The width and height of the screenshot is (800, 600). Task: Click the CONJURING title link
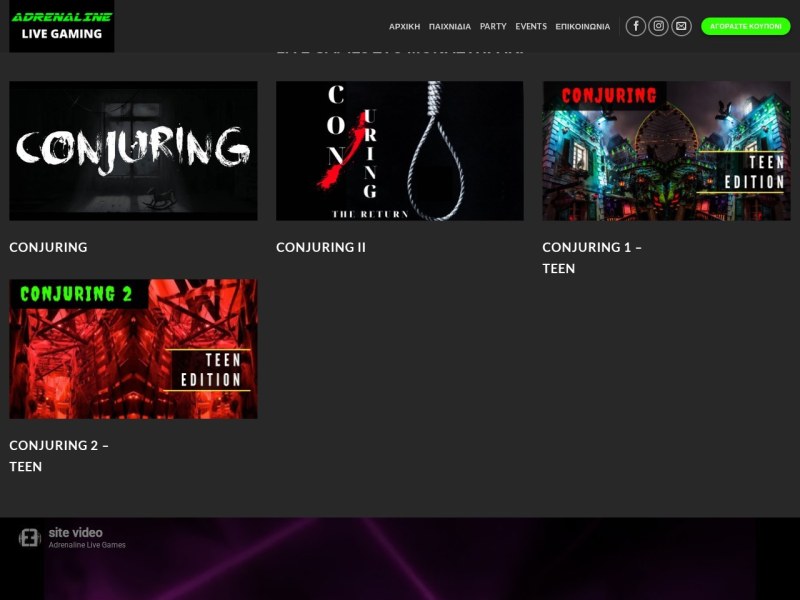(x=48, y=247)
